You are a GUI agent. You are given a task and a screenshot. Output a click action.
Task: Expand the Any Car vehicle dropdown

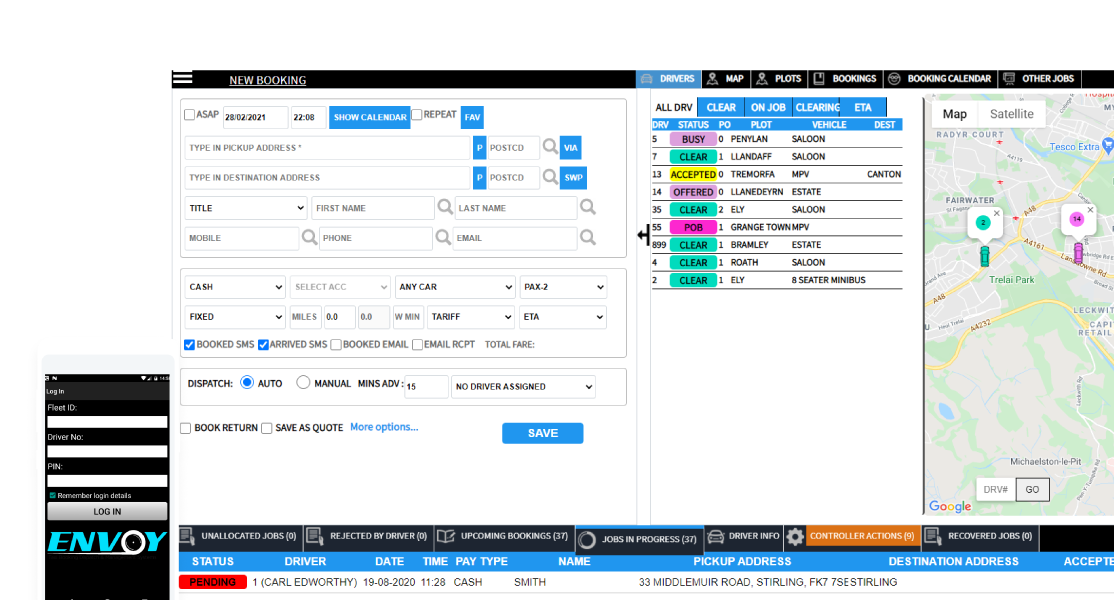pyautogui.click(x=455, y=287)
